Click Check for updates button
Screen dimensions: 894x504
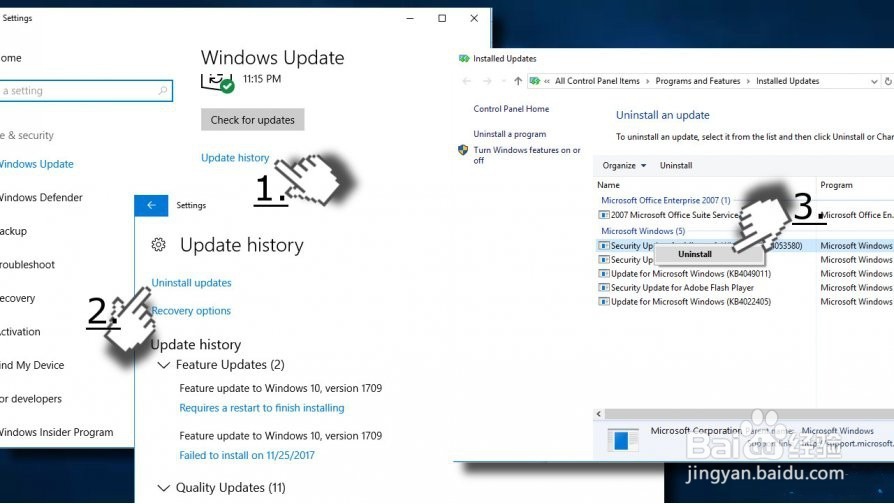[253, 120]
